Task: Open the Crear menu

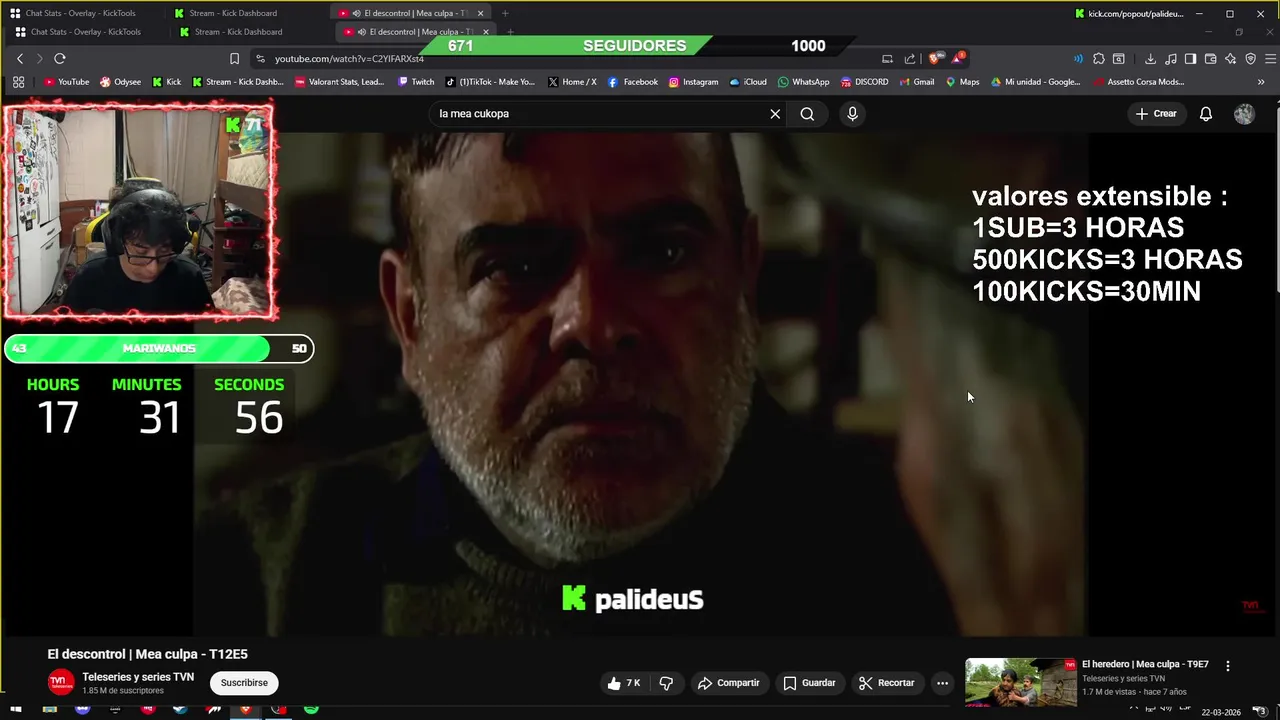Action: click(1156, 114)
